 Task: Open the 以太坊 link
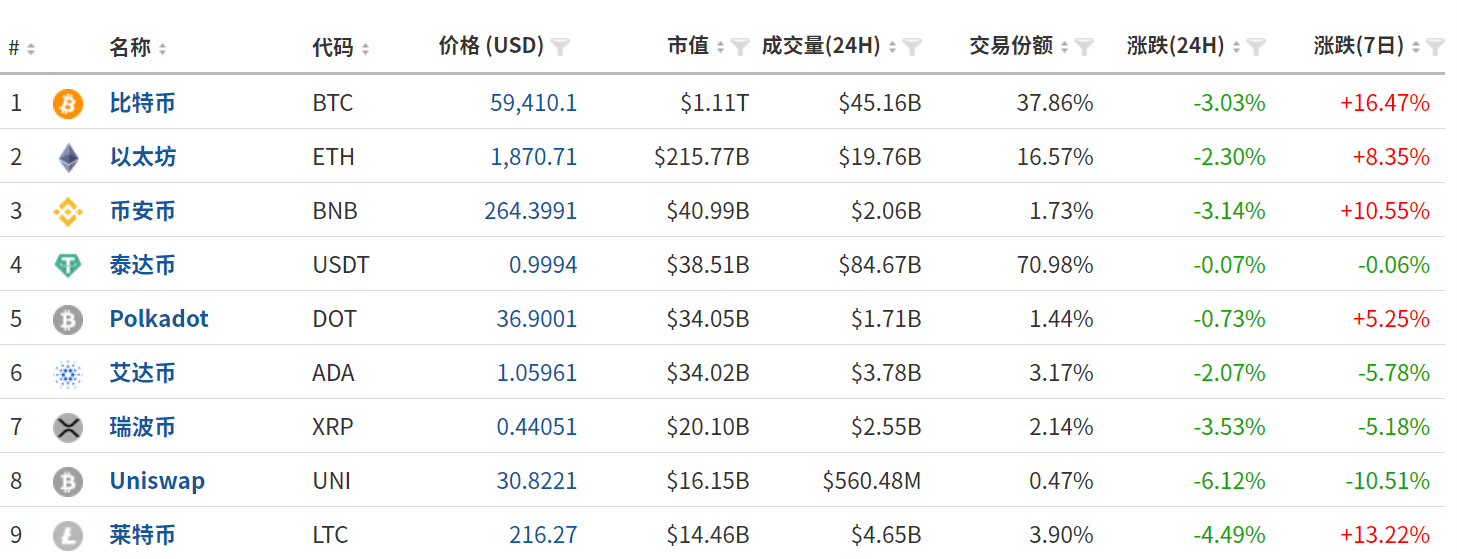coord(142,157)
